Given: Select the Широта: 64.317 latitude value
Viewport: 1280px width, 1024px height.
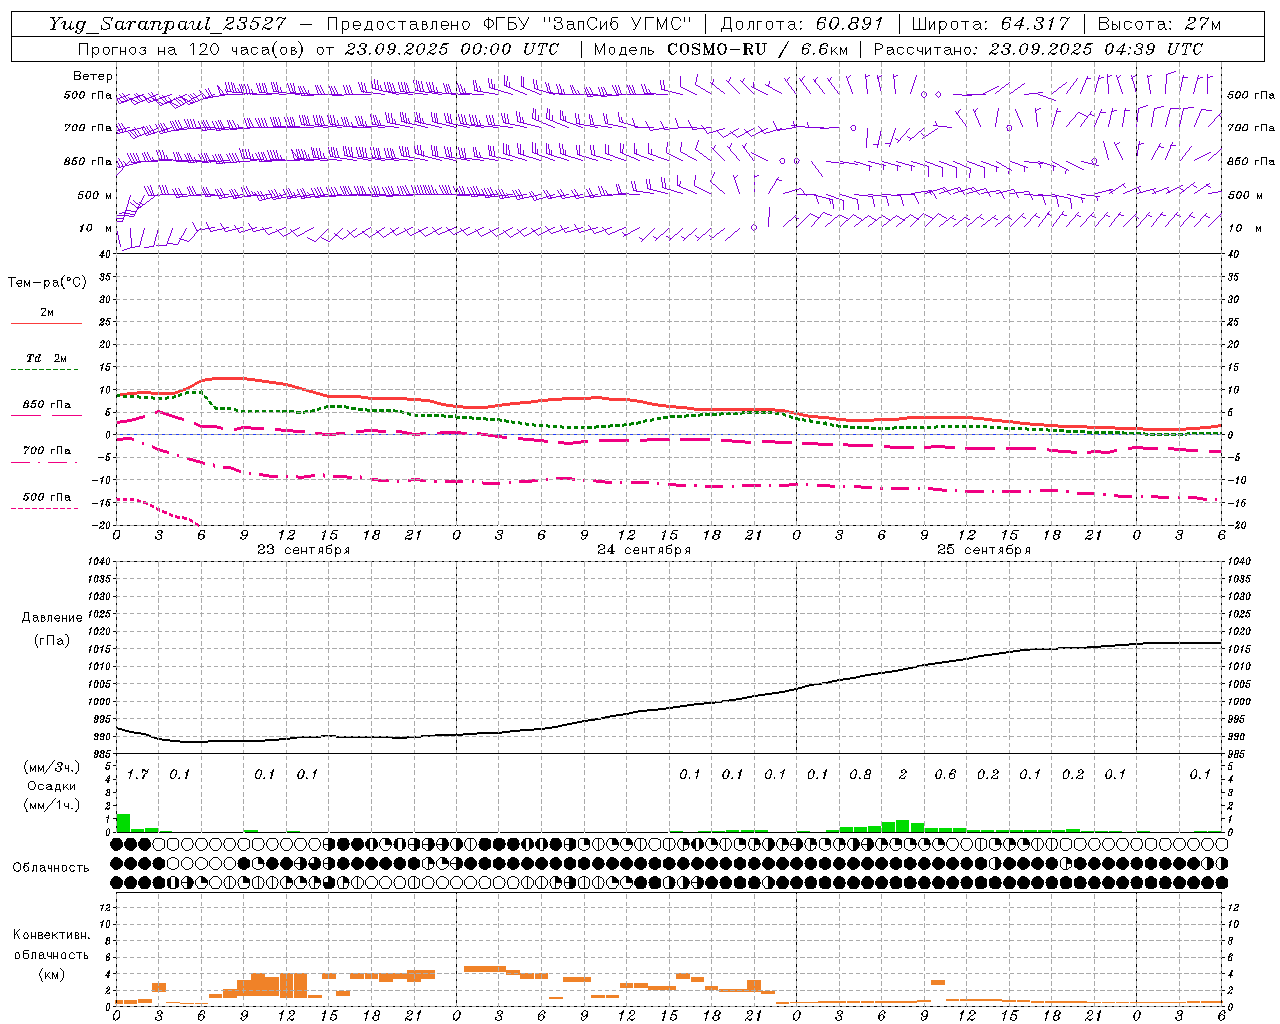Looking at the screenshot, I should 990,24.
